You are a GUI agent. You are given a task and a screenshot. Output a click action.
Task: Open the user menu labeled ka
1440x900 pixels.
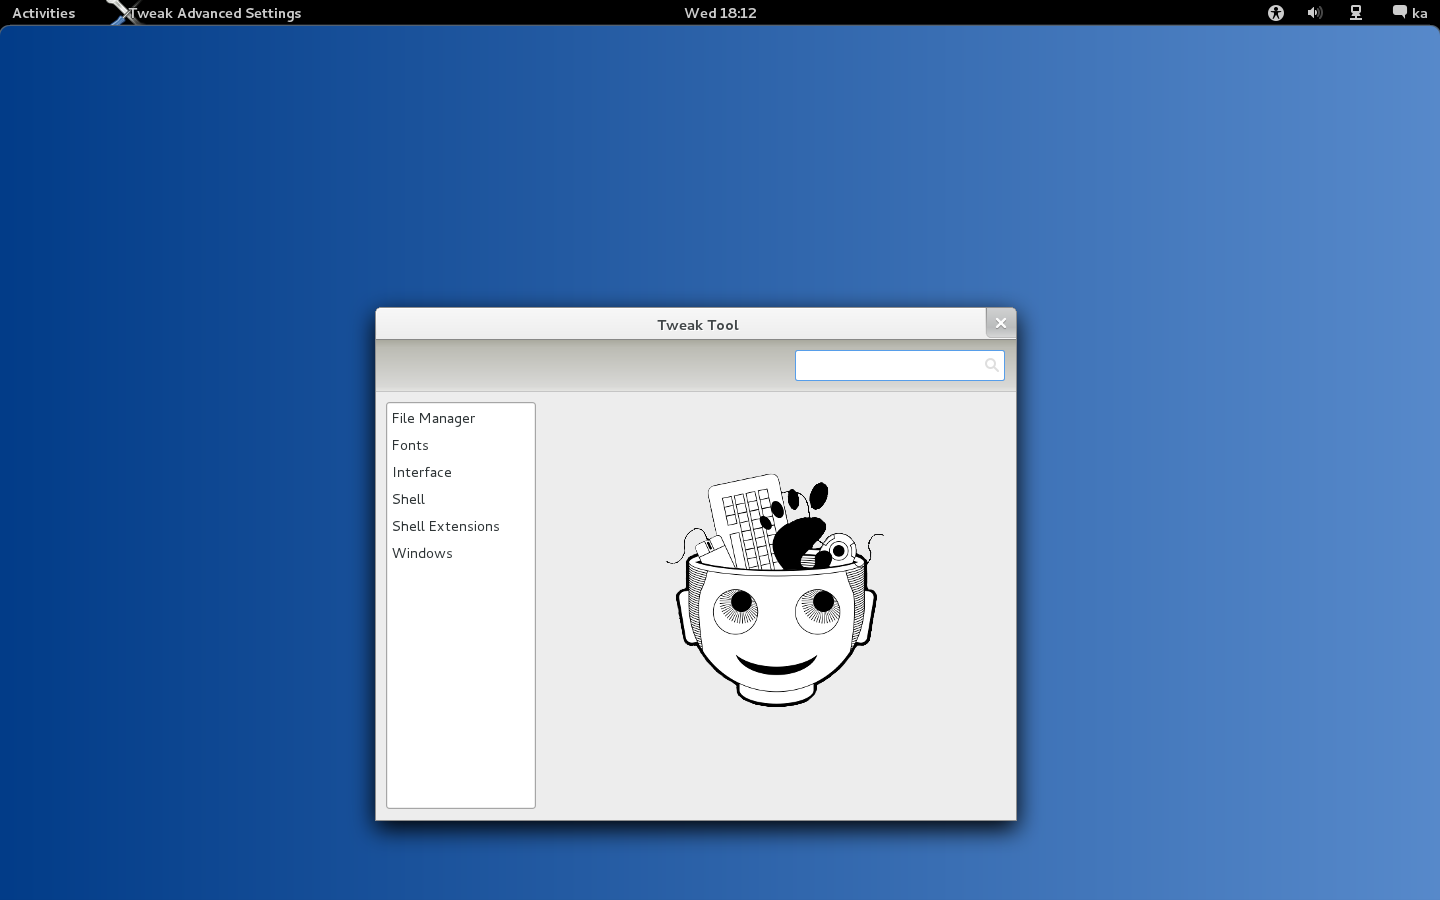point(1420,13)
